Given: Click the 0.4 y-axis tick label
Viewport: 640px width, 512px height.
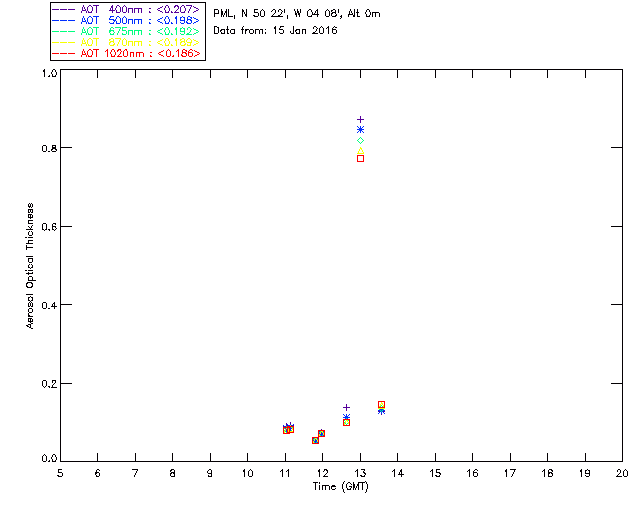Looking at the screenshot, I should [x=49, y=305].
